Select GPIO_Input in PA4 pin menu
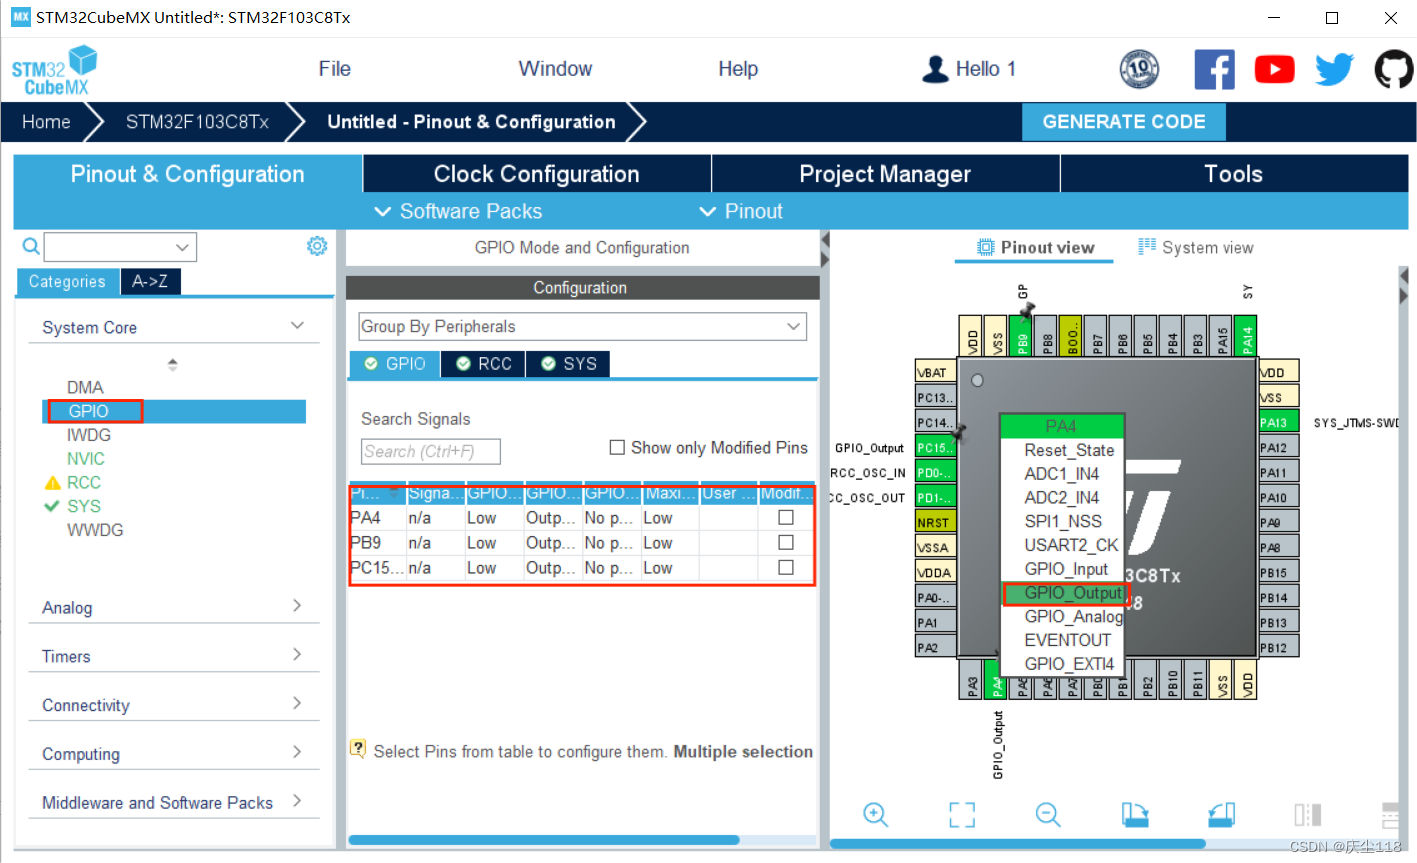Viewport: 1417px width, 863px height. [x=1064, y=569]
